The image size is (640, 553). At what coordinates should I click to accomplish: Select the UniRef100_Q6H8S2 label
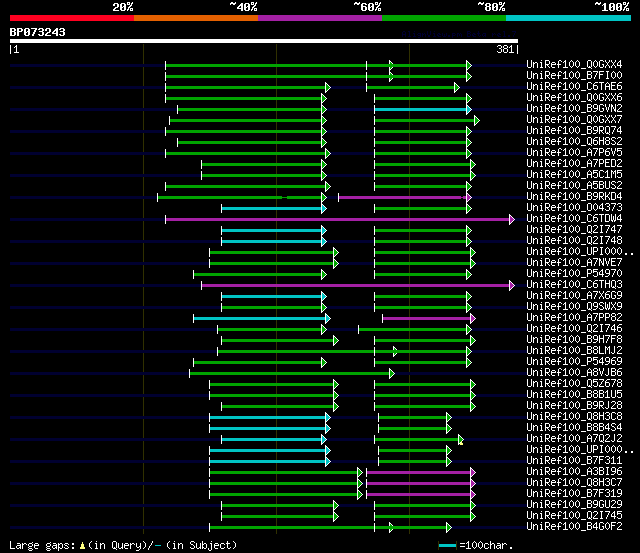[x=574, y=141]
